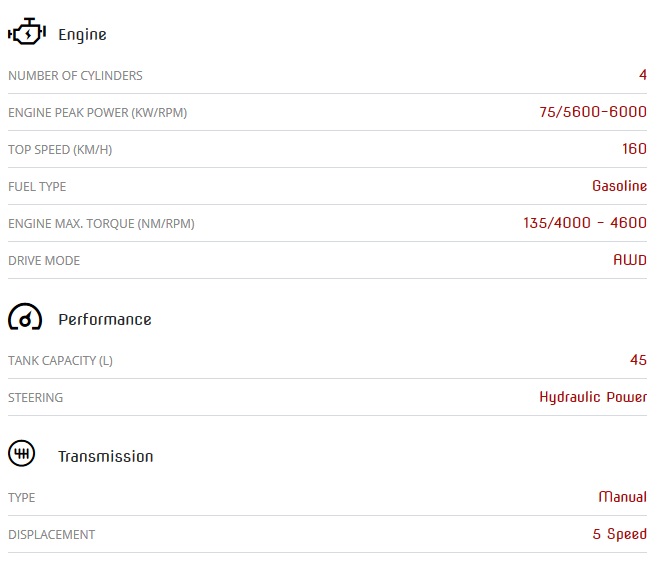Screen dimensions: 660x562
Task: Select the Engine section heading
Action: click(x=82, y=35)
